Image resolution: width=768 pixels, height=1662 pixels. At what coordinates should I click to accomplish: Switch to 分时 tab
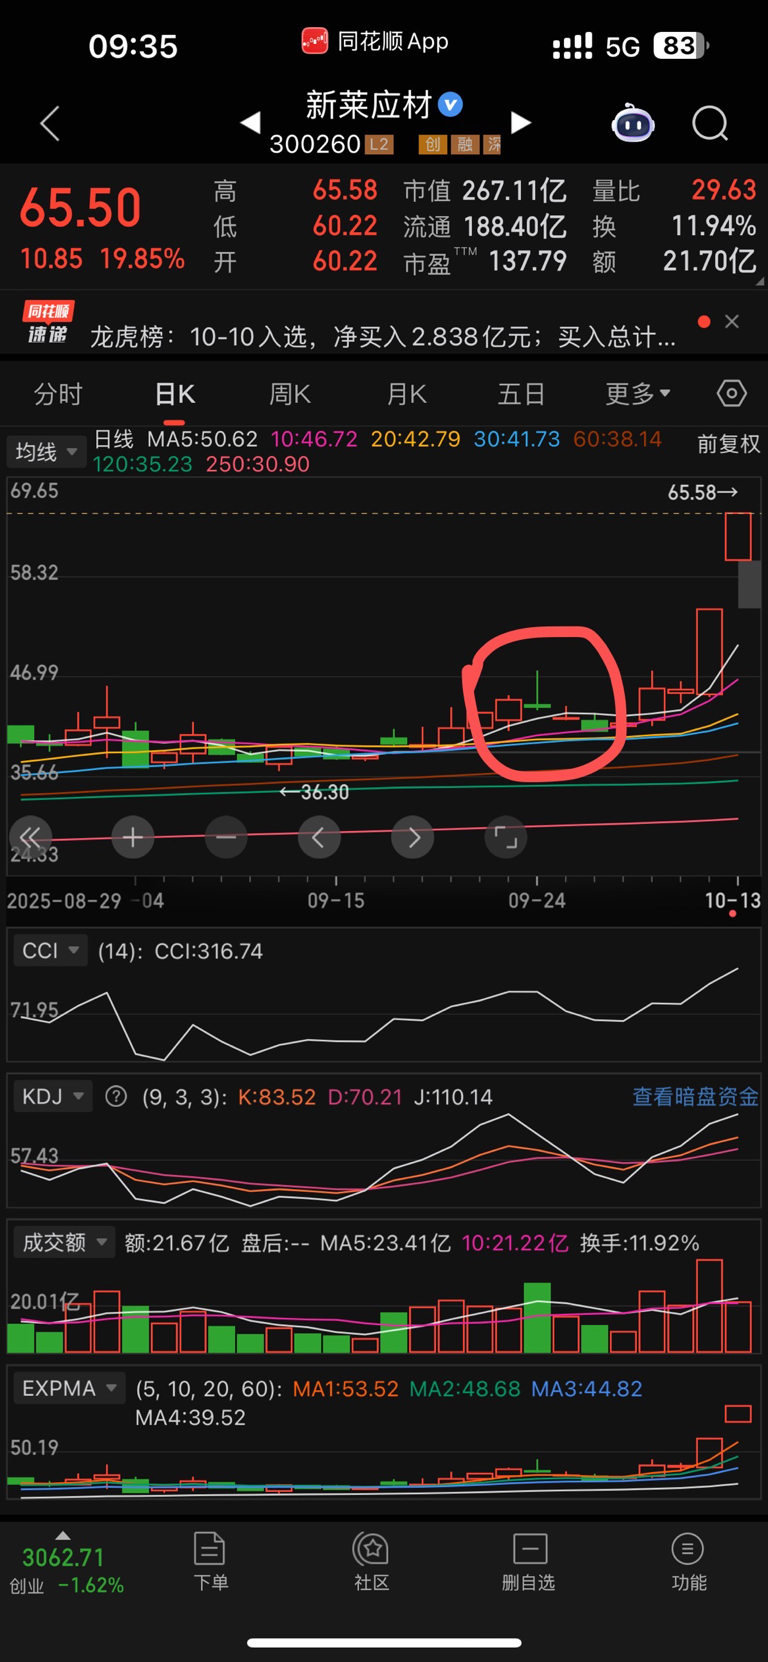(x=58, y=394)
